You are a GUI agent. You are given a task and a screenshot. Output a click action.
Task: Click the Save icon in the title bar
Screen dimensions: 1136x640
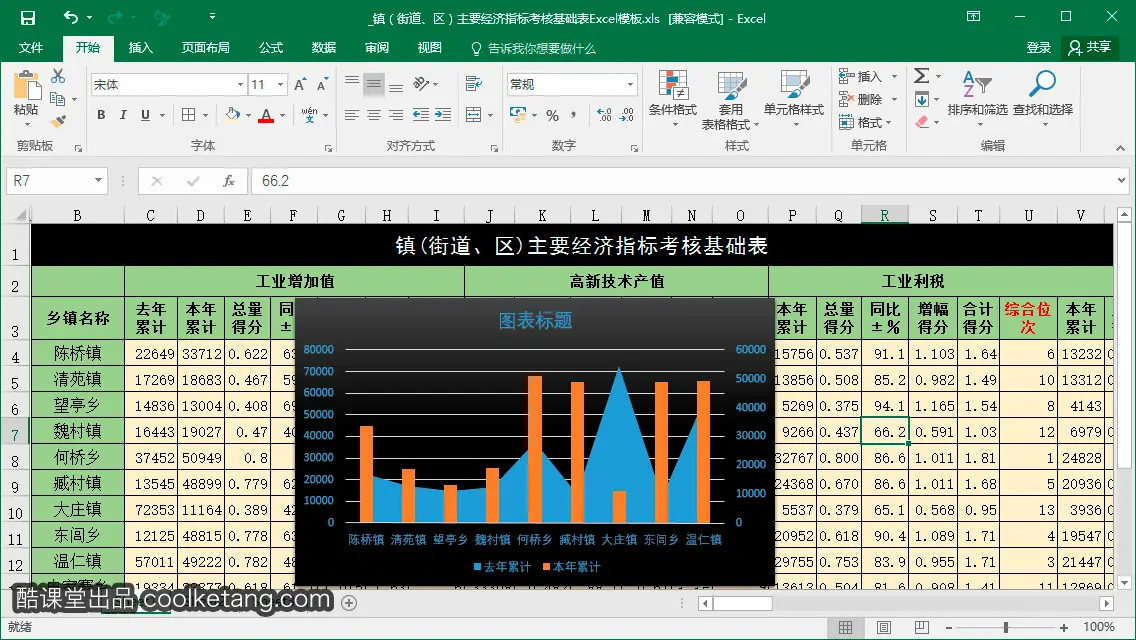point(28,18)
